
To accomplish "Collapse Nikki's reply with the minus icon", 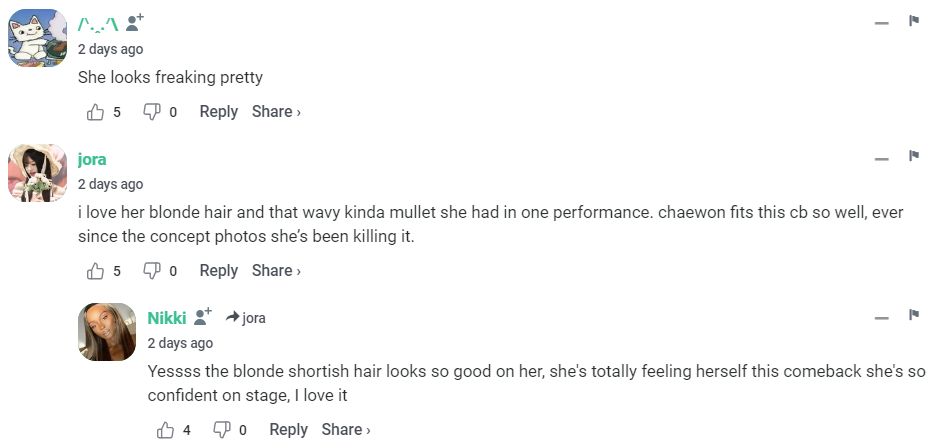I will click(881, 317).
